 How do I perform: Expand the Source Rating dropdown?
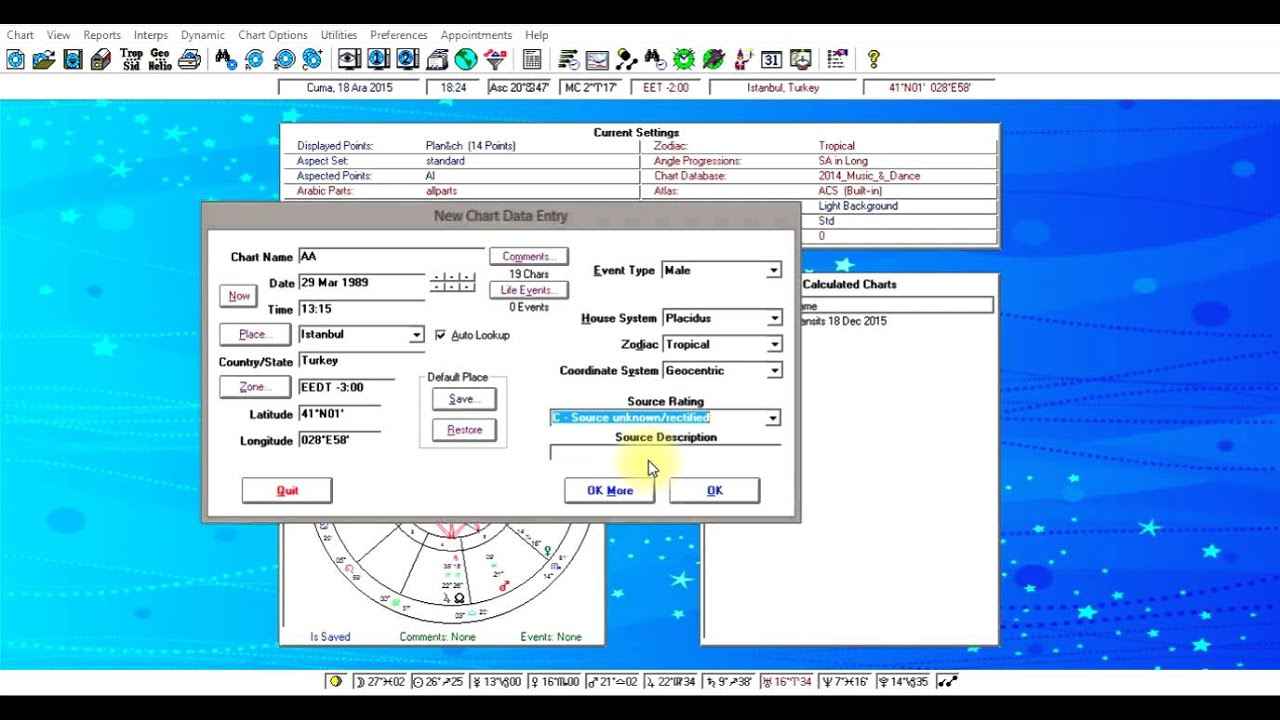point(772,418)
